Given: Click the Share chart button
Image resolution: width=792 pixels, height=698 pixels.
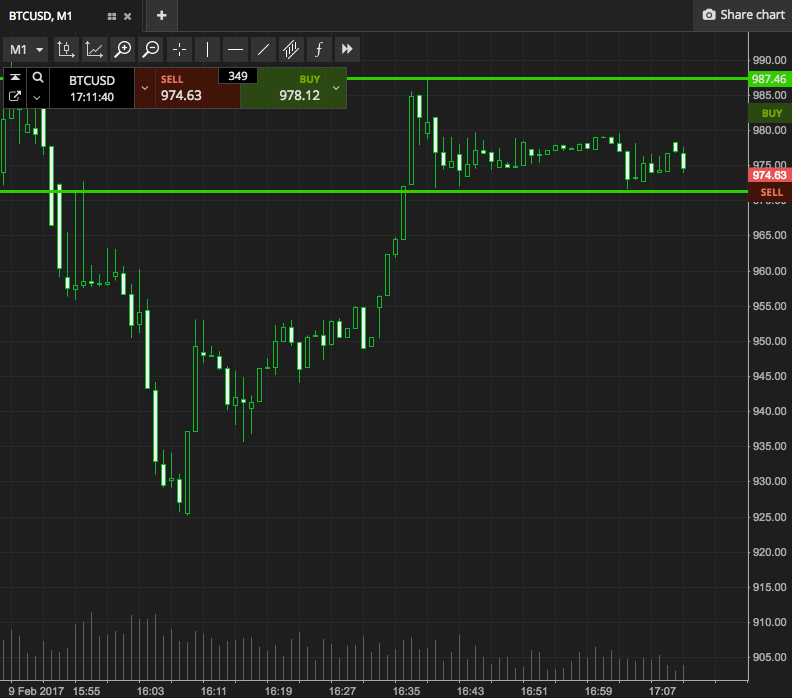Looking at the screenshot, I should (x=743, y=15).
